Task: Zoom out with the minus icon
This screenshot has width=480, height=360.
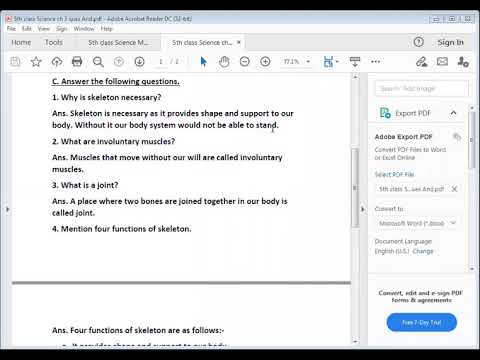Action: coord(245,62)
